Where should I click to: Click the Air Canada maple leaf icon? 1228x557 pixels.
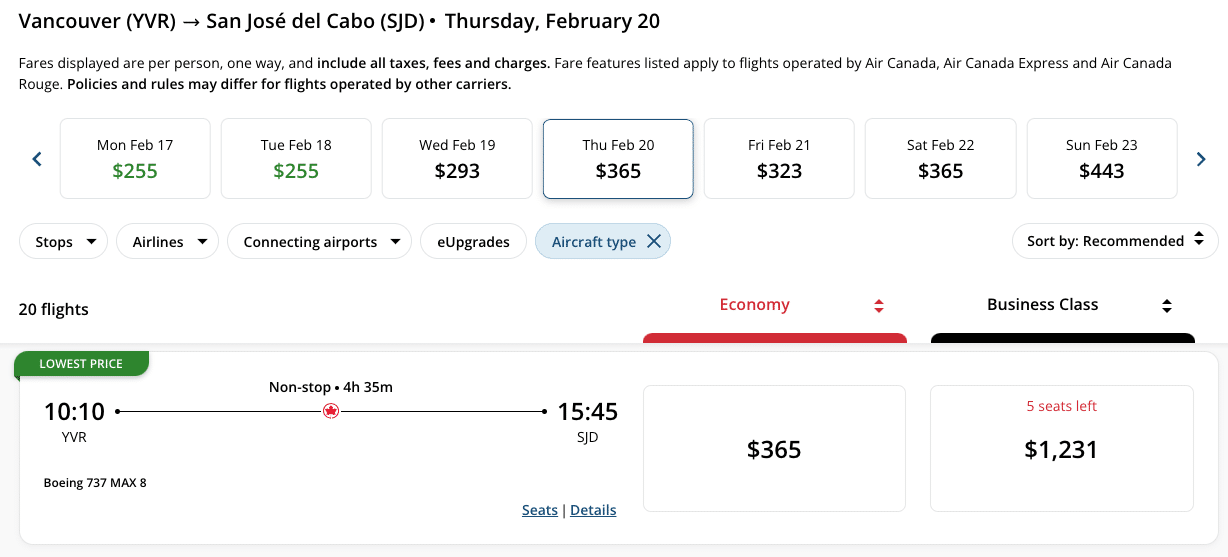pos(331,411)
